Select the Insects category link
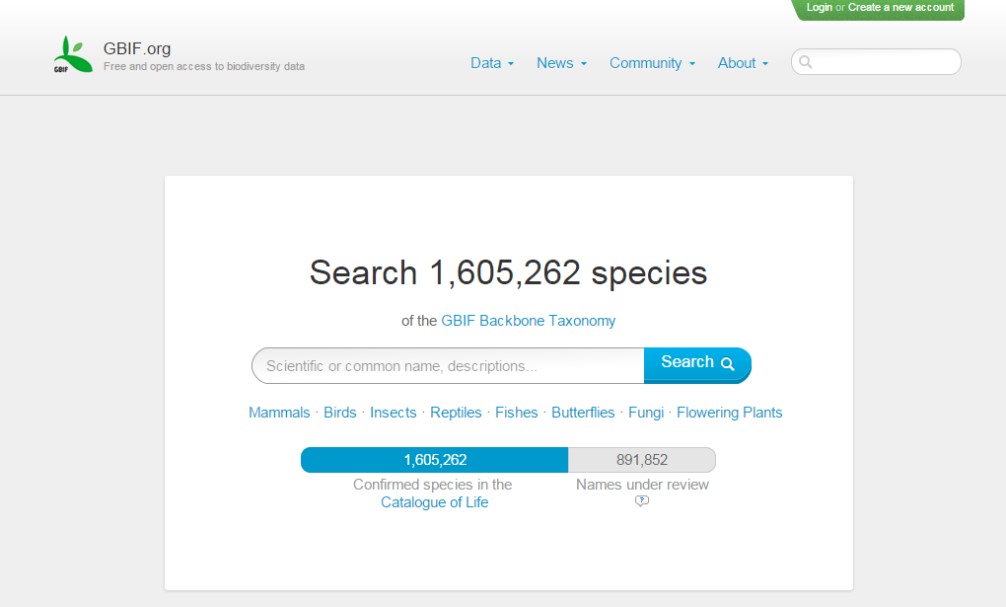Viewport: 1006px width, 607px height. point(393,412)
